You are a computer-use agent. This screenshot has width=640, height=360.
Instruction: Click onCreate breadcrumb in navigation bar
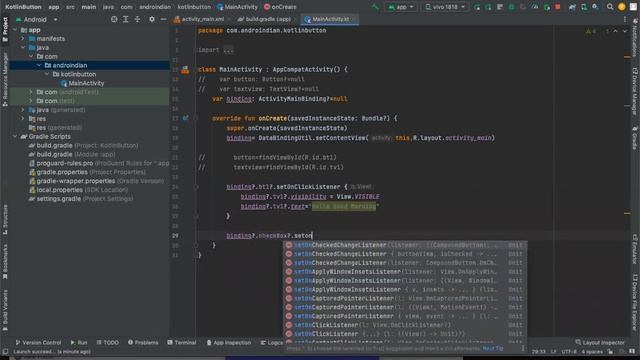pyautogui.click(x=280, y=7)
